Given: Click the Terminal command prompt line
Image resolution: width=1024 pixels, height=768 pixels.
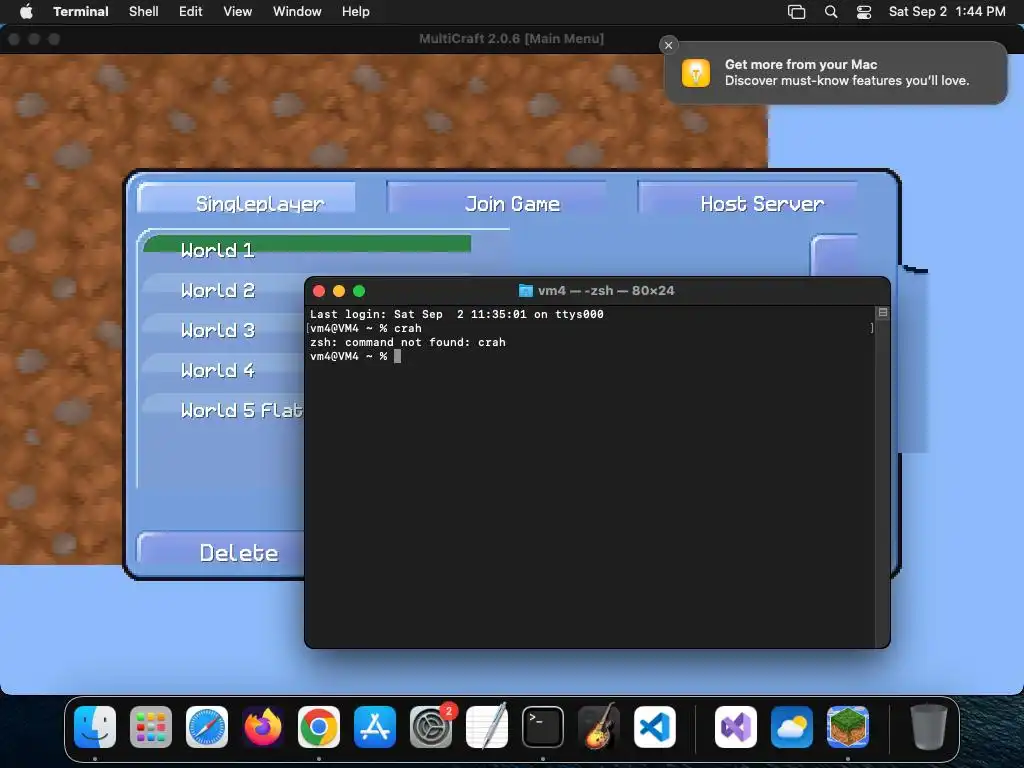Looking at the screenshot, I should [x=355, y=356].
